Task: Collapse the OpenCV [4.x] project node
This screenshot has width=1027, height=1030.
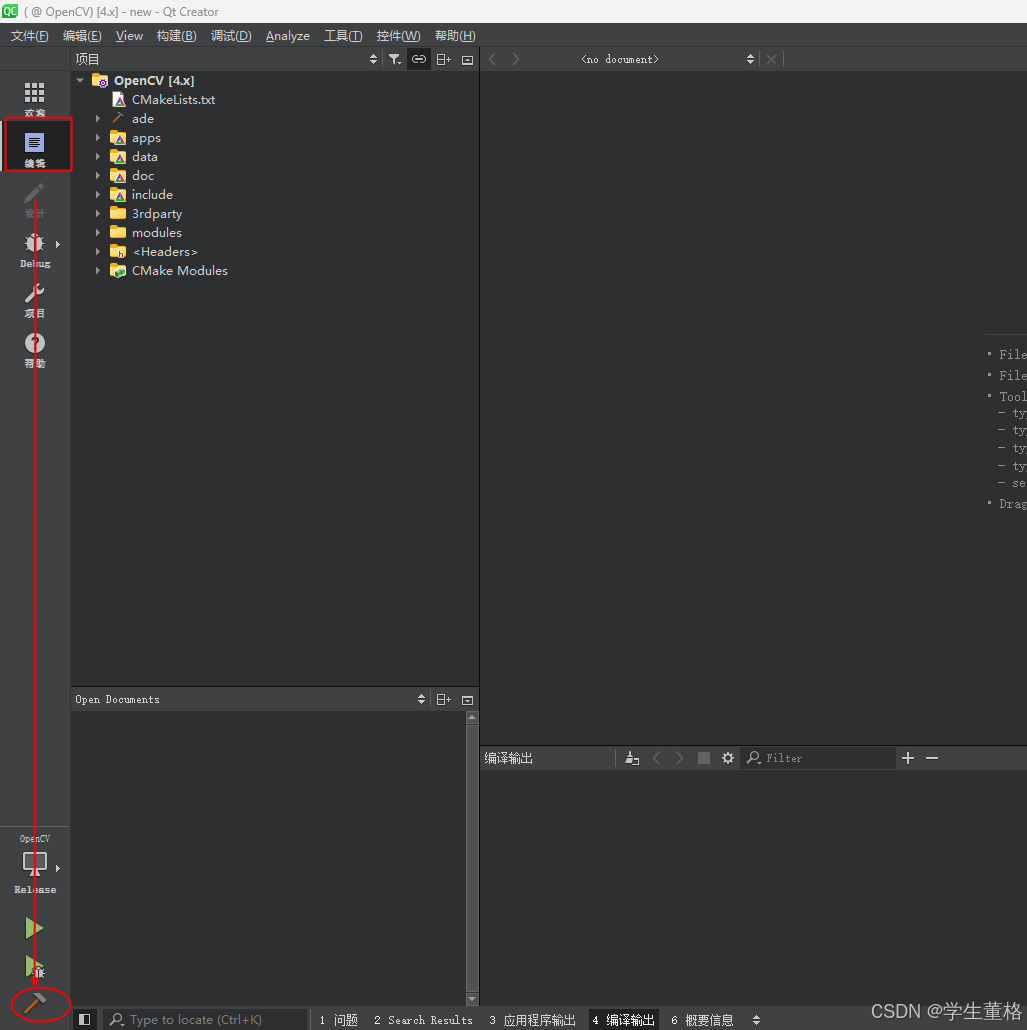Action: point(80,80)
